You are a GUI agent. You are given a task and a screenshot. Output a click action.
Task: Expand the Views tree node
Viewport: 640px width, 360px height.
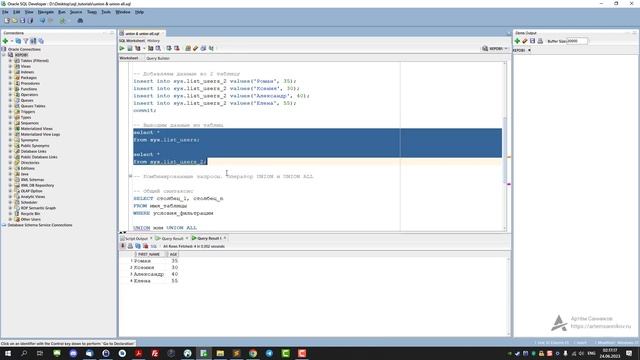pyautogui.click(x=11, y=66)
